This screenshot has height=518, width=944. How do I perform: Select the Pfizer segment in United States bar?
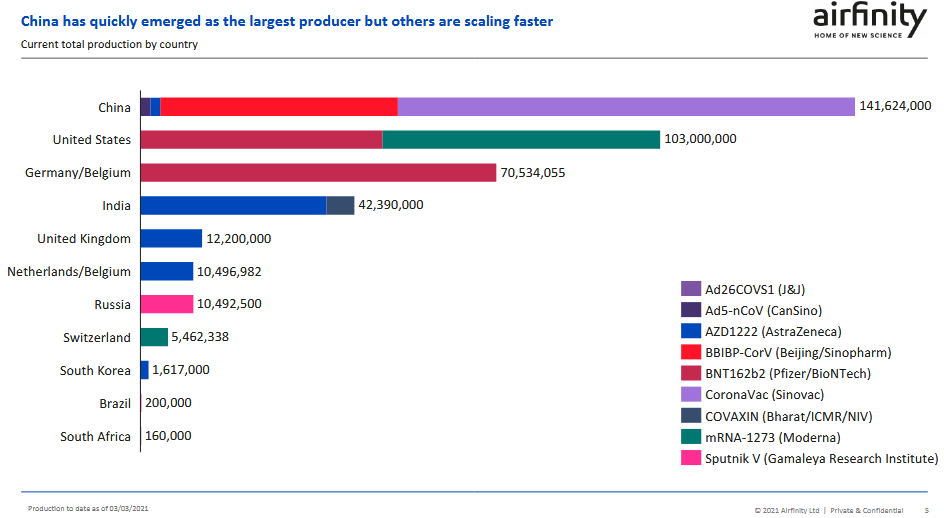tap(261, 140)
